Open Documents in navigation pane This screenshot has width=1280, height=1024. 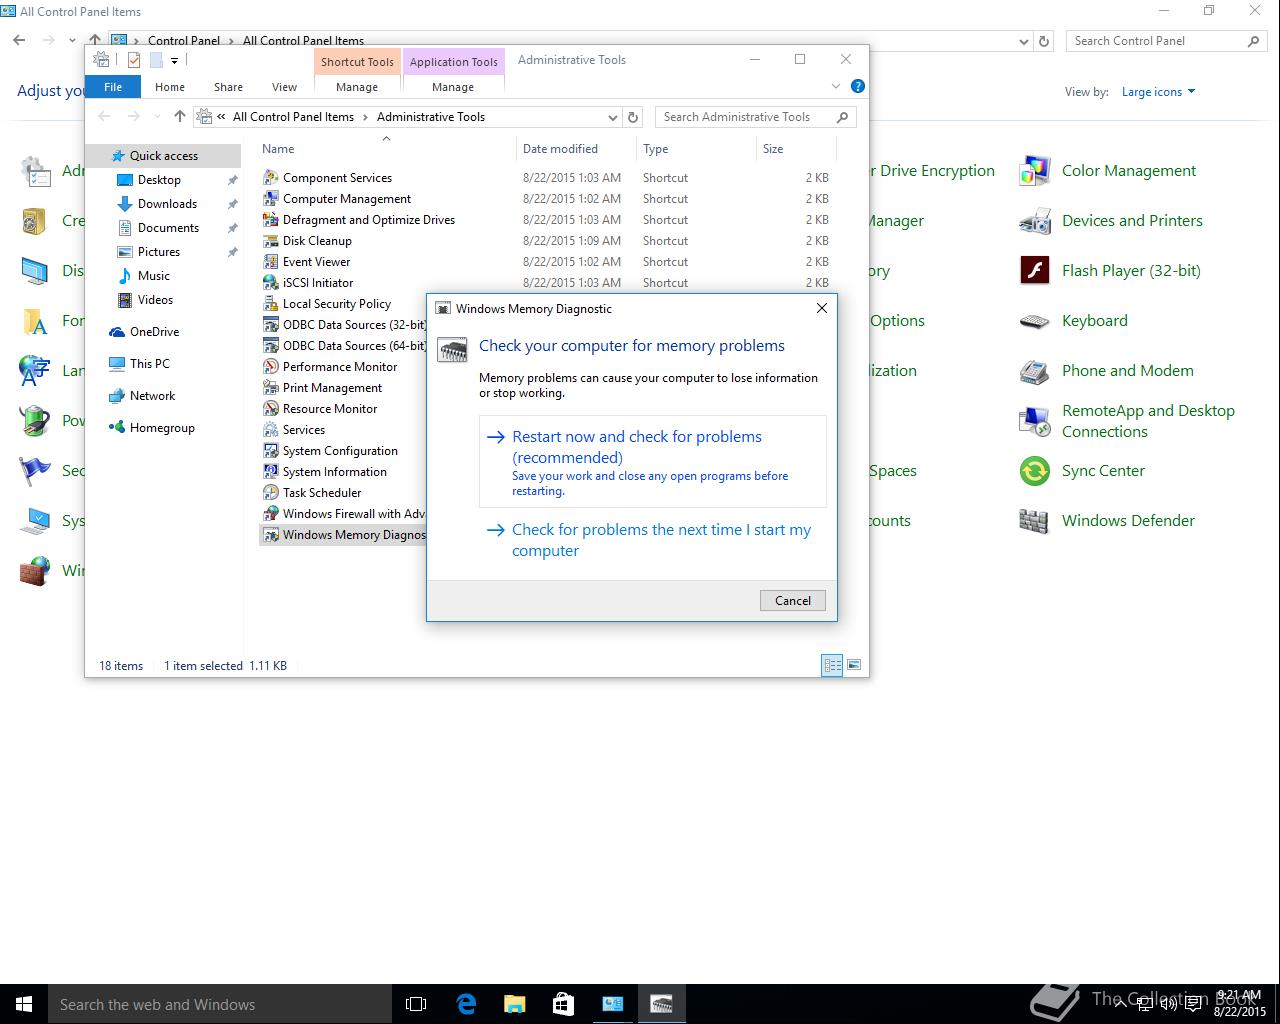coord(168,228)
